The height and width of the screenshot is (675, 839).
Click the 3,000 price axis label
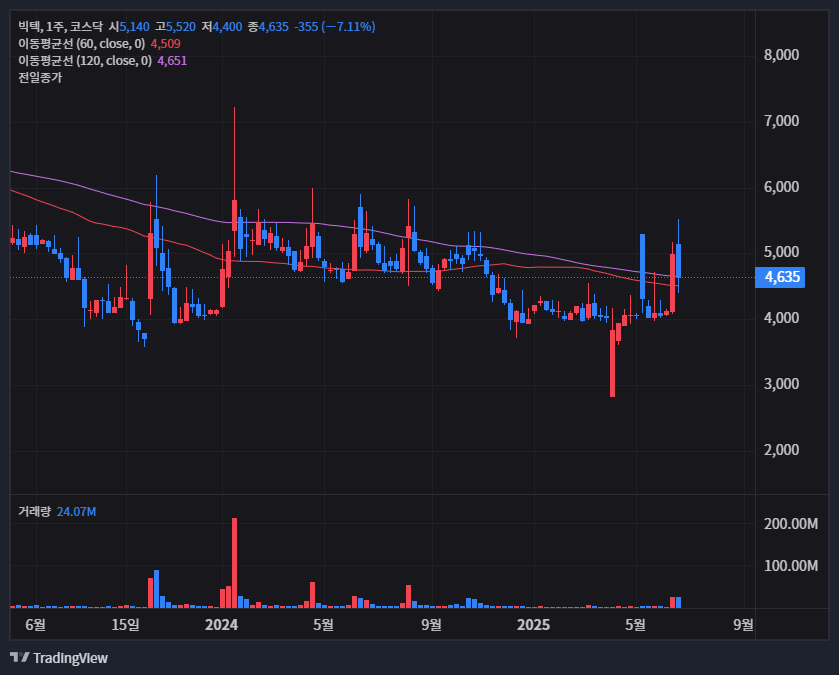click(x=781, y=383)
